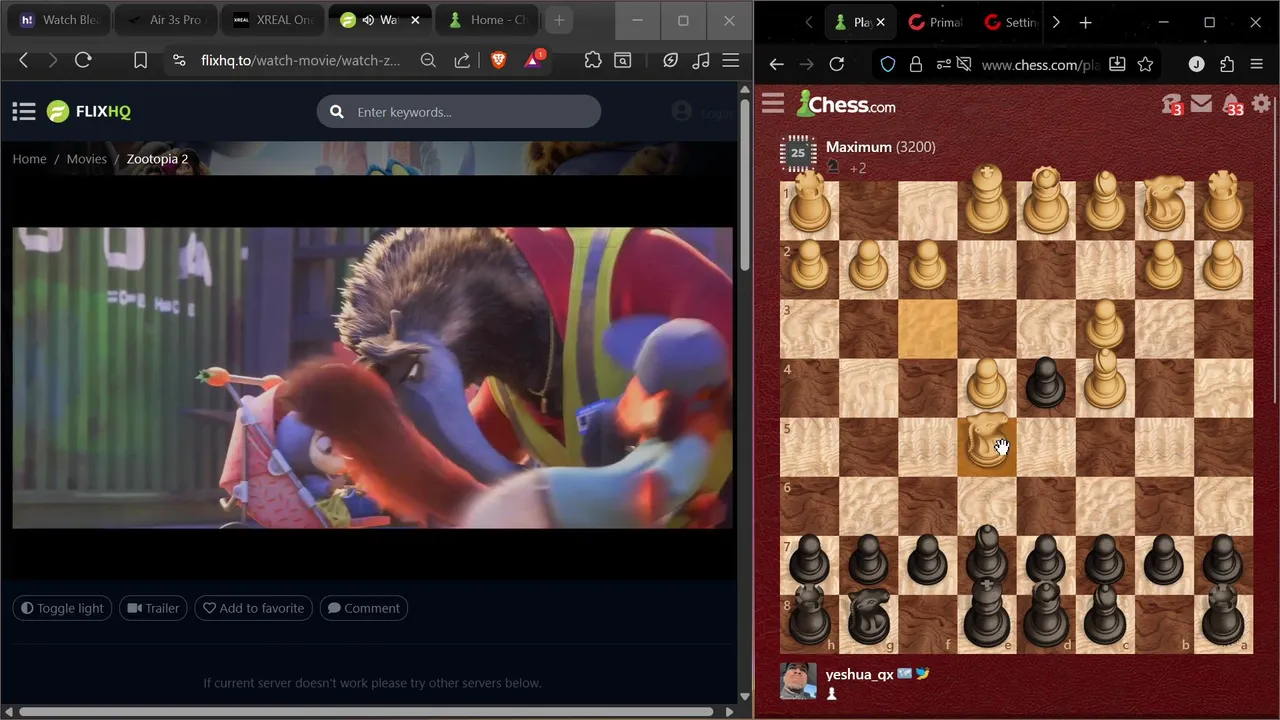Open Chess.com messages envelope icon
Screen dimensions: 1280x720
(1202, 103)
